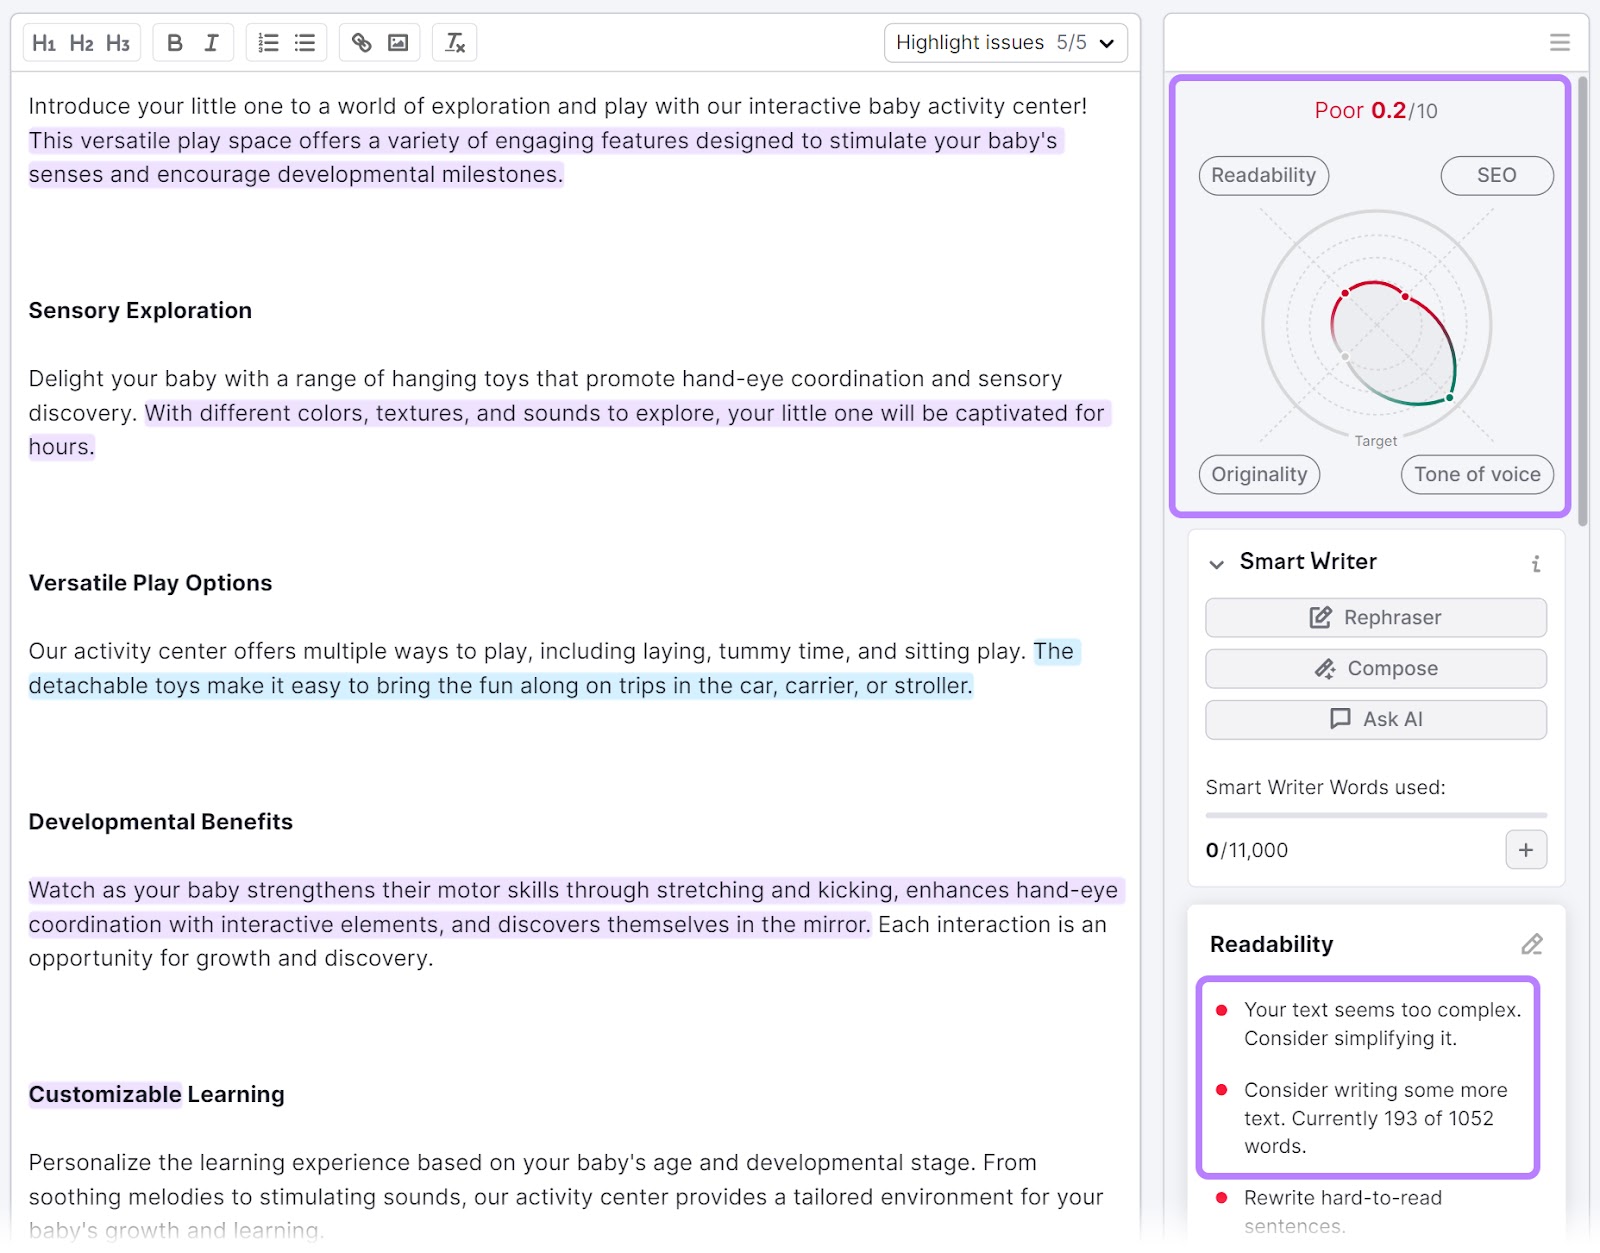Click the side panel scrollbar
The height and width of the screenshot is (1253, 1600).
(1582, 300)
